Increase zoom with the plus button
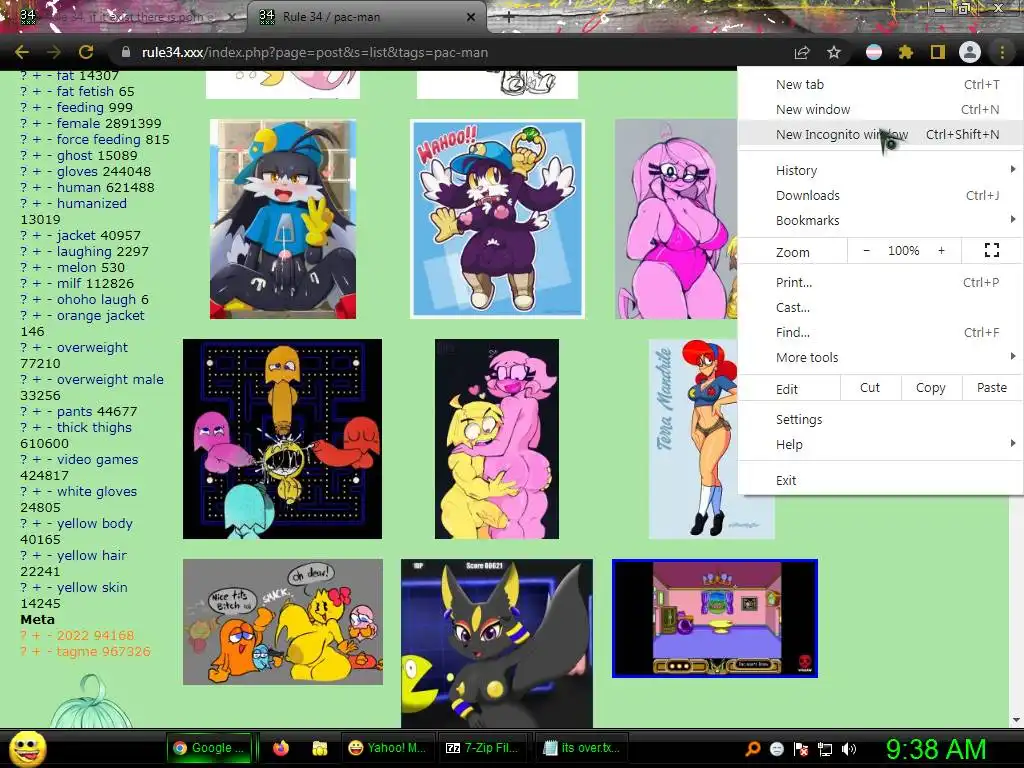 (x=941, y=250)
